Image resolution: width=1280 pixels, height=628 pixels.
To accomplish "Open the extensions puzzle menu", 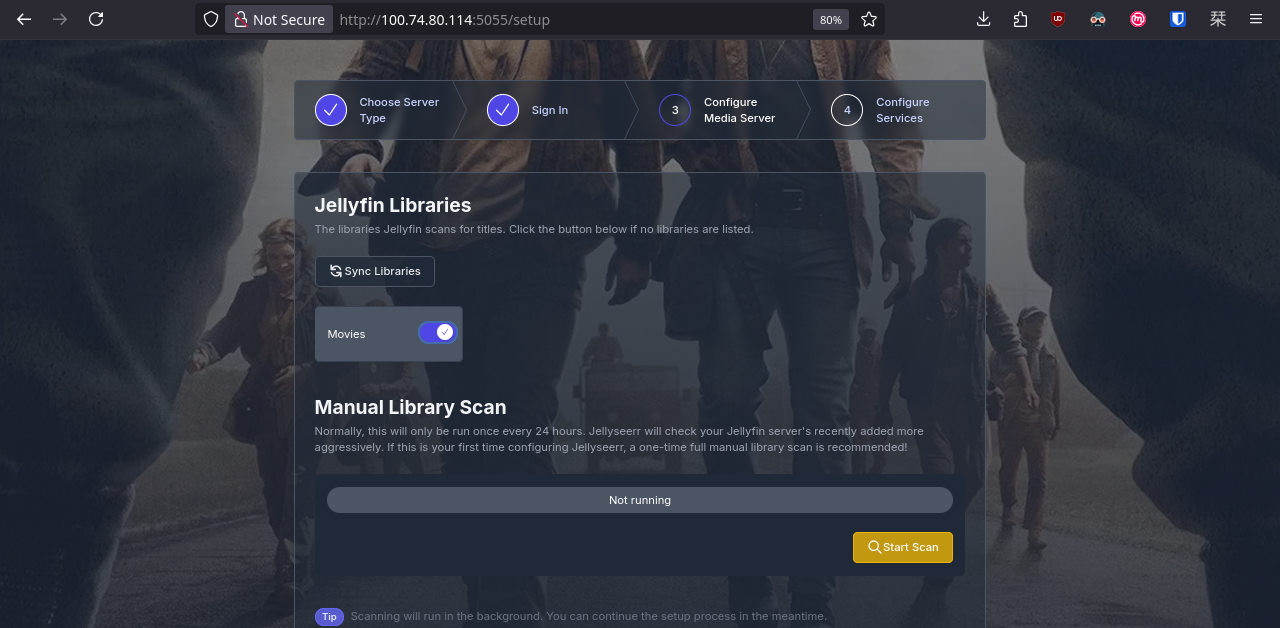I will (x=1020, y=19).
